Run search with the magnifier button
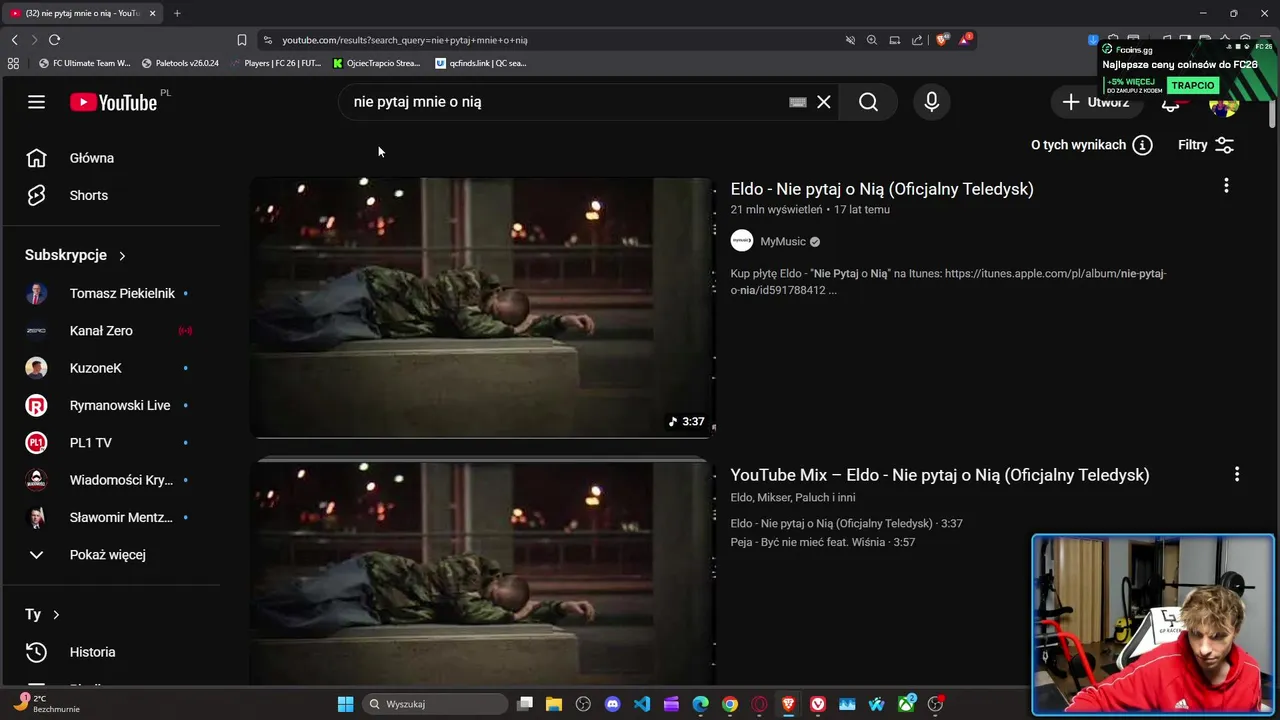1280x720 pixels. 868,102
